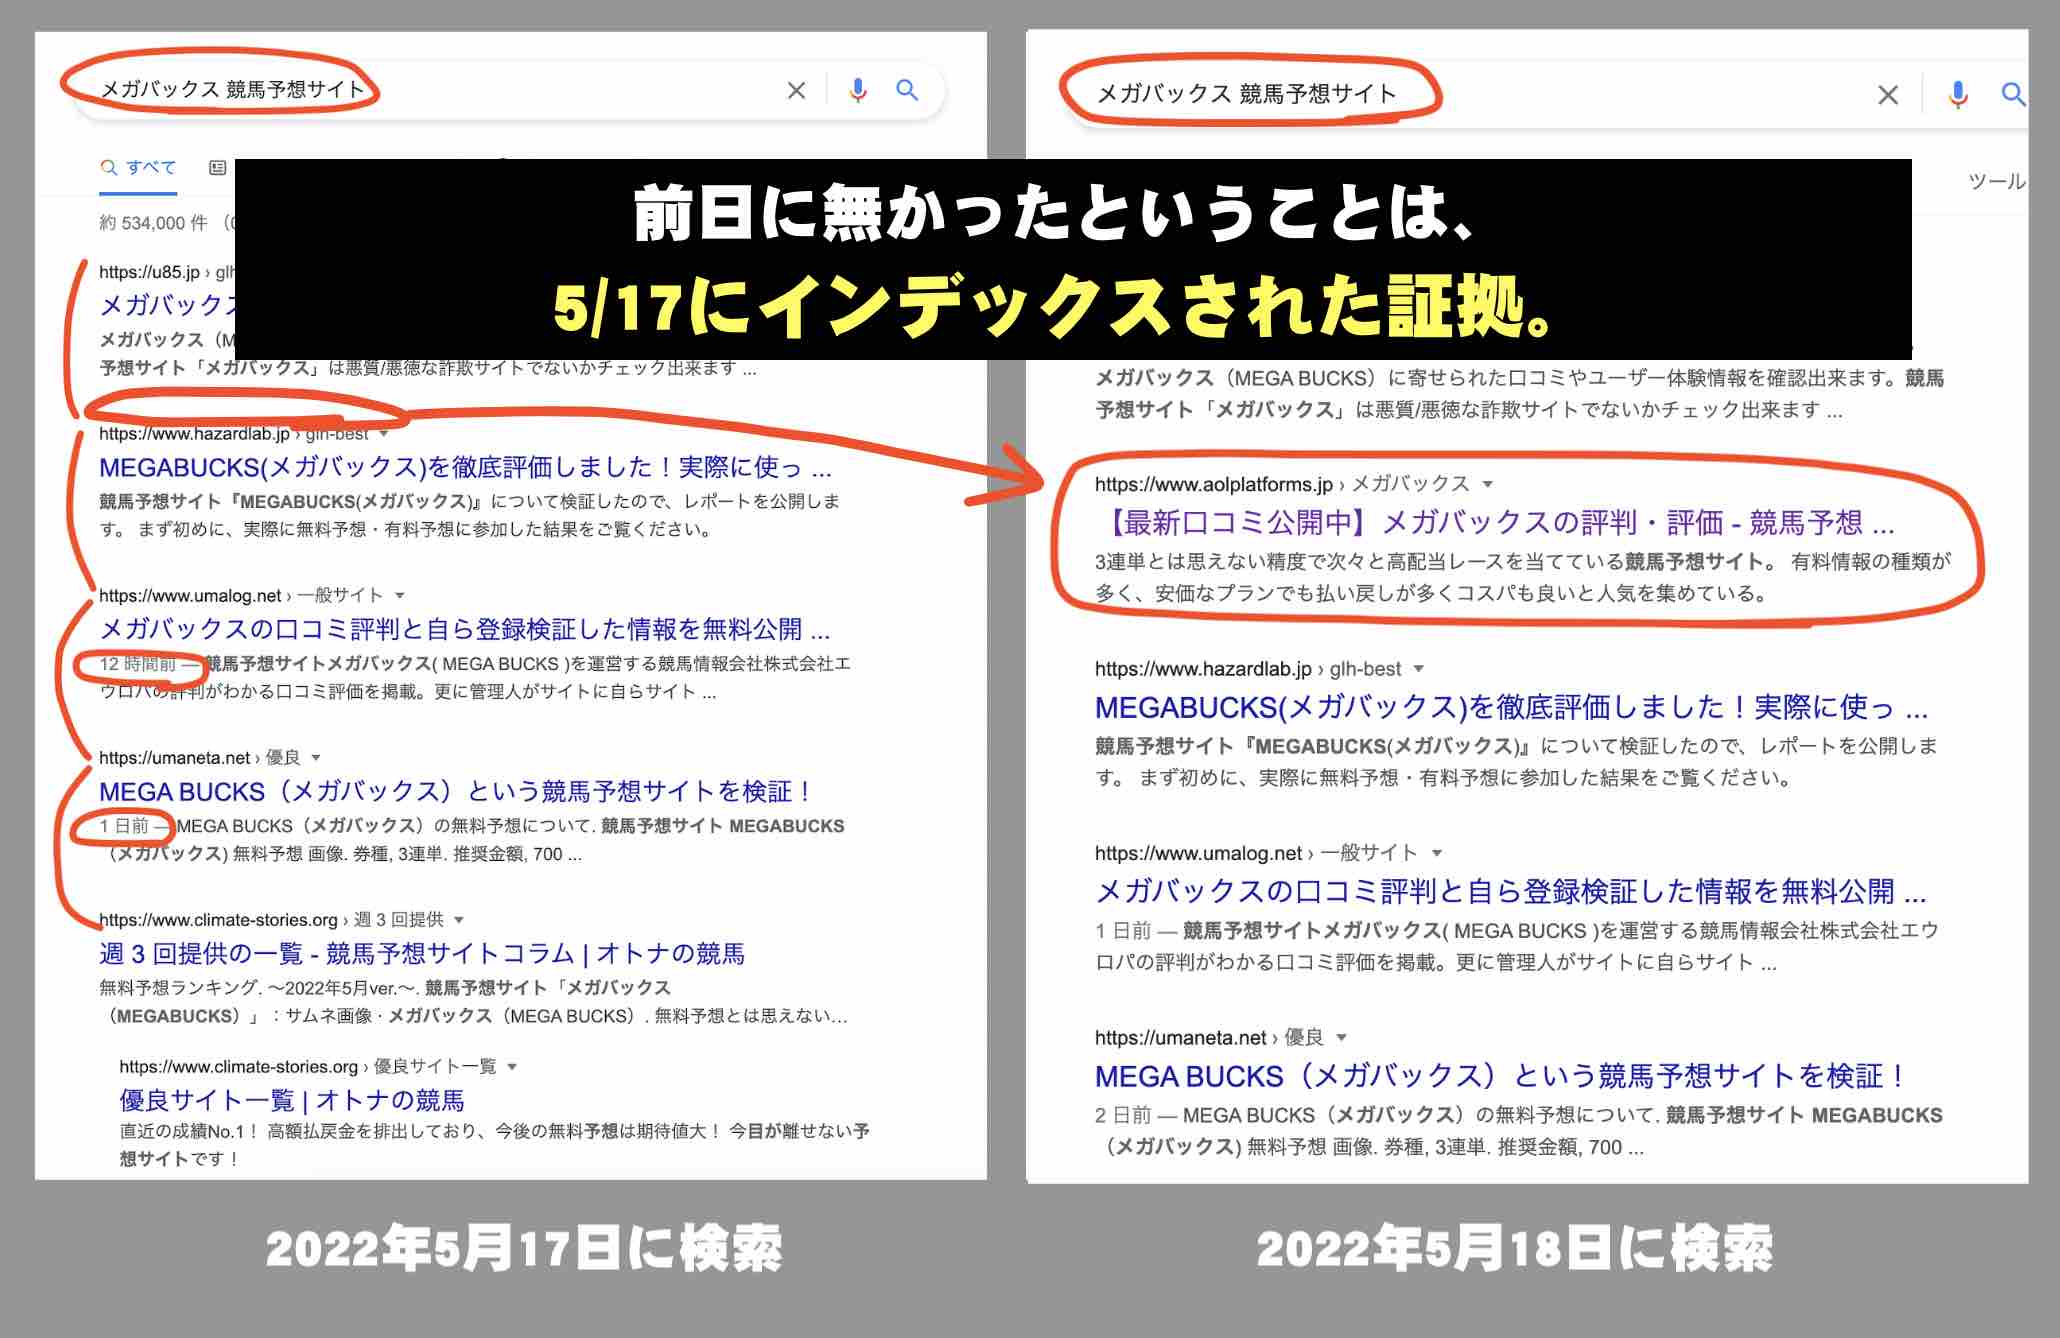
Task: Clear the left search query with the X icon
Action: pos(795,90)
